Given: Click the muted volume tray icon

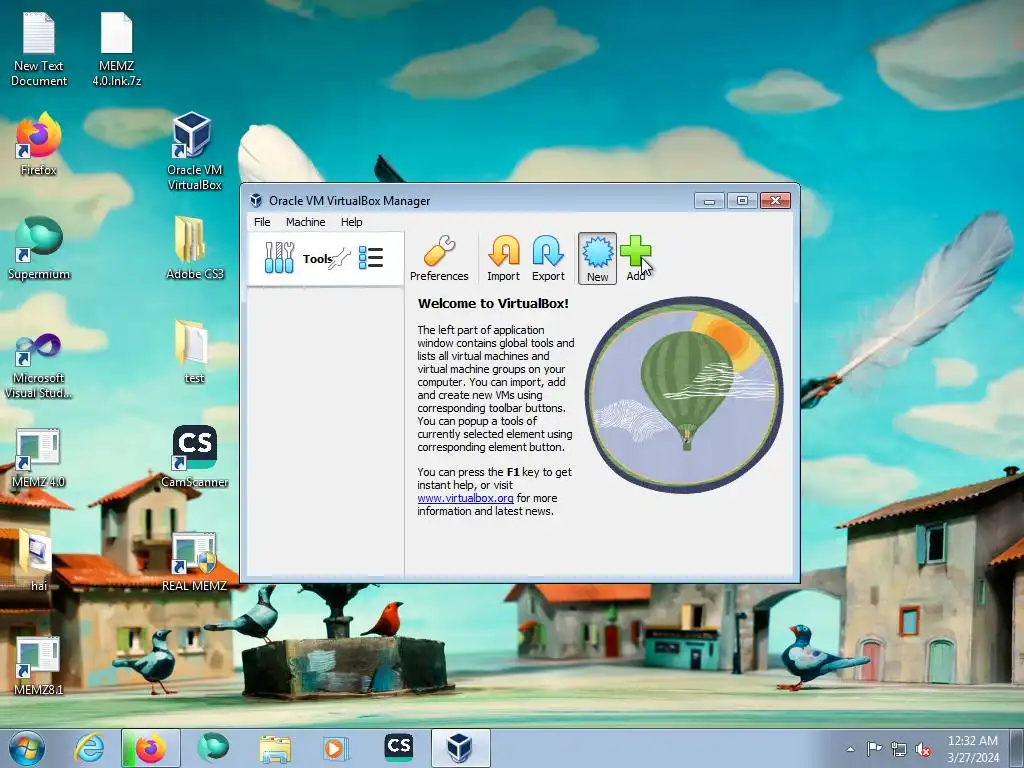Looking at the screenshot, I should [x=923, y=749].
